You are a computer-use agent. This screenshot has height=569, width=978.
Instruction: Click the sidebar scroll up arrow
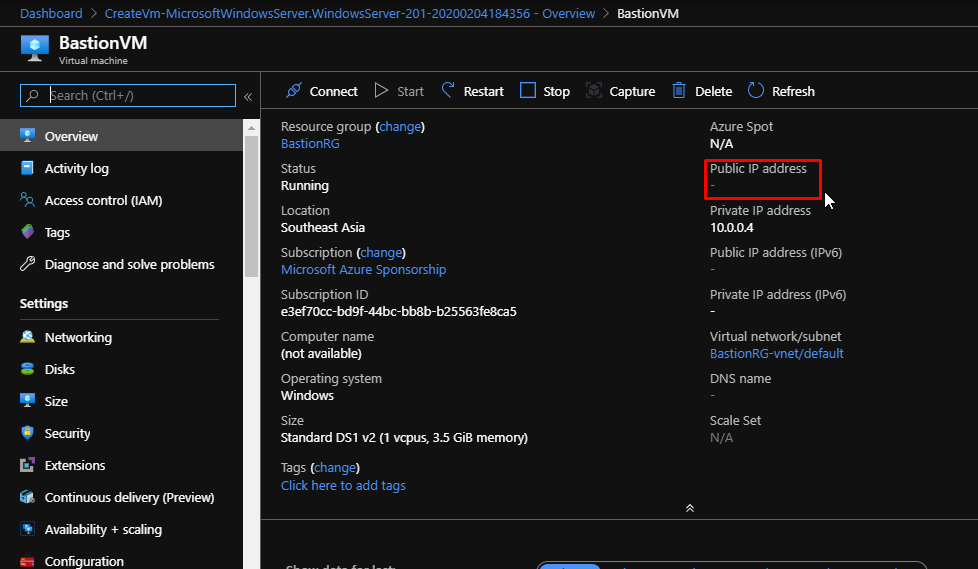click(x=251, y=128)
